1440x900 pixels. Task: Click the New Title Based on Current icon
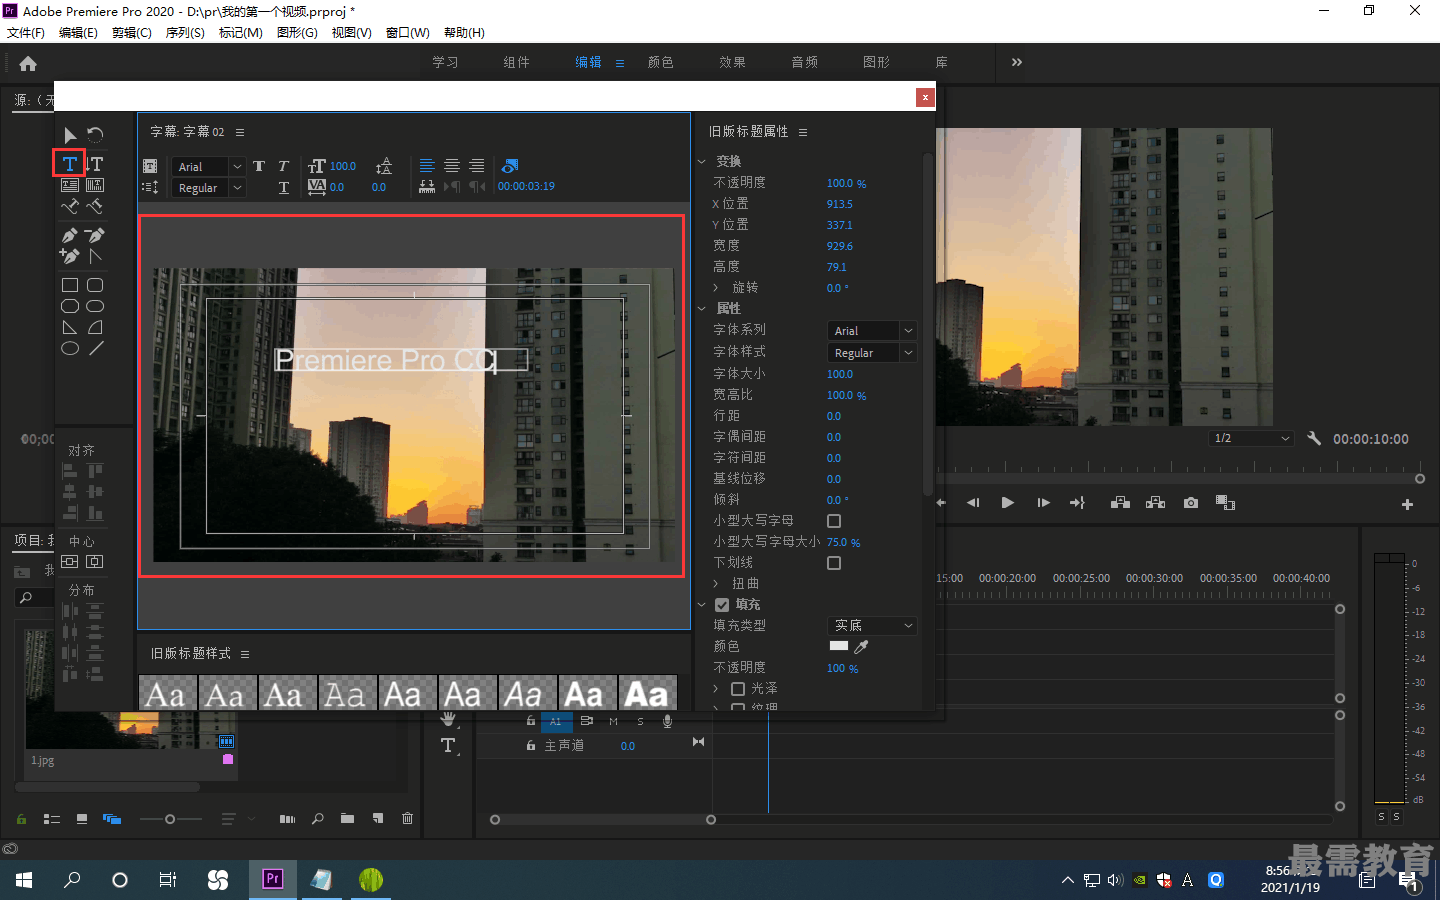pyautogui.click(x=150, y=166)
